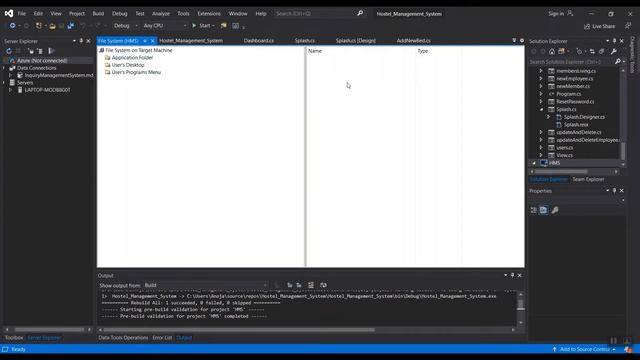This screenshot has width=640, height=360.
Task: Expand the users.cs node
Action: [541, 148]
